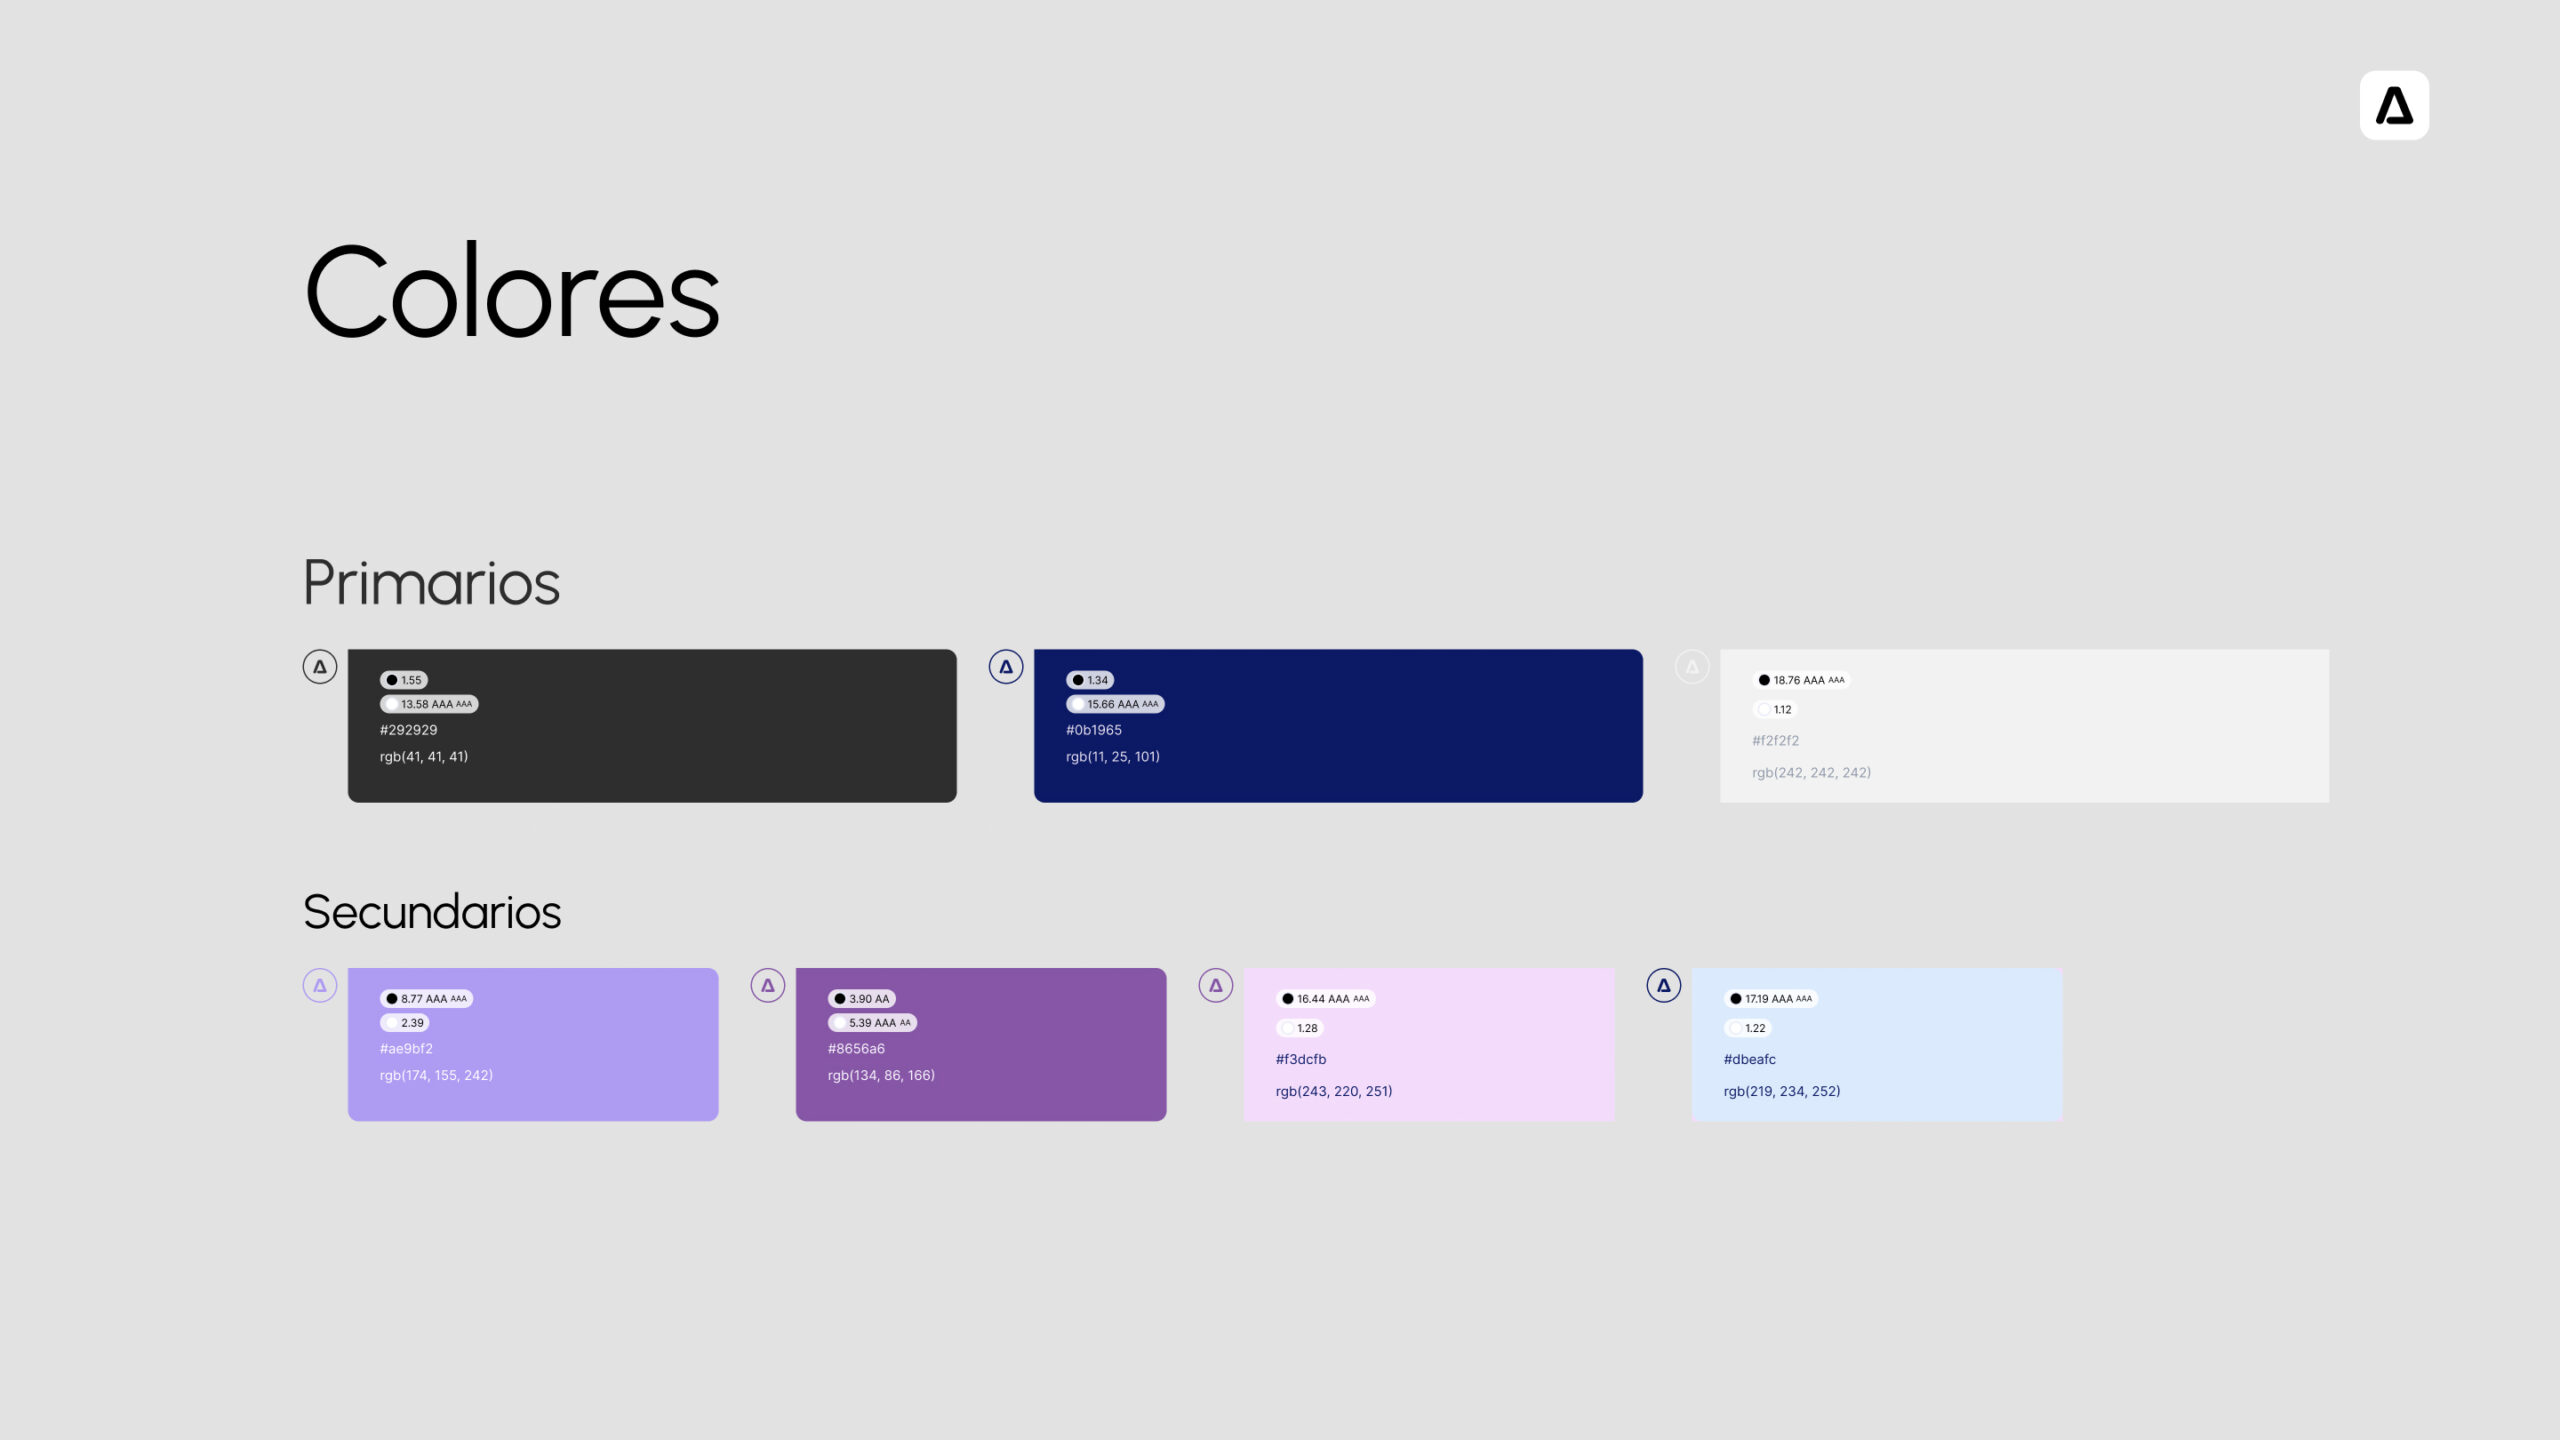2560x1440 pixels.
Task: Click the faint logo icon beside #f2f2f2 swatch
Action: [1692, 667]
